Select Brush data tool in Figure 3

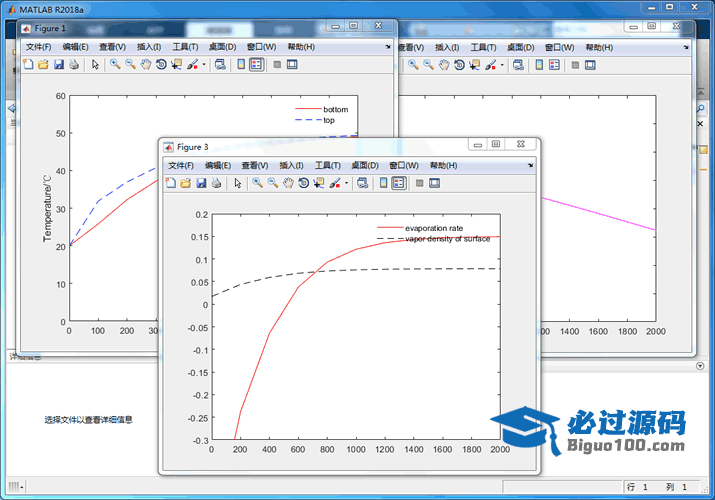[x=335, y=183]
